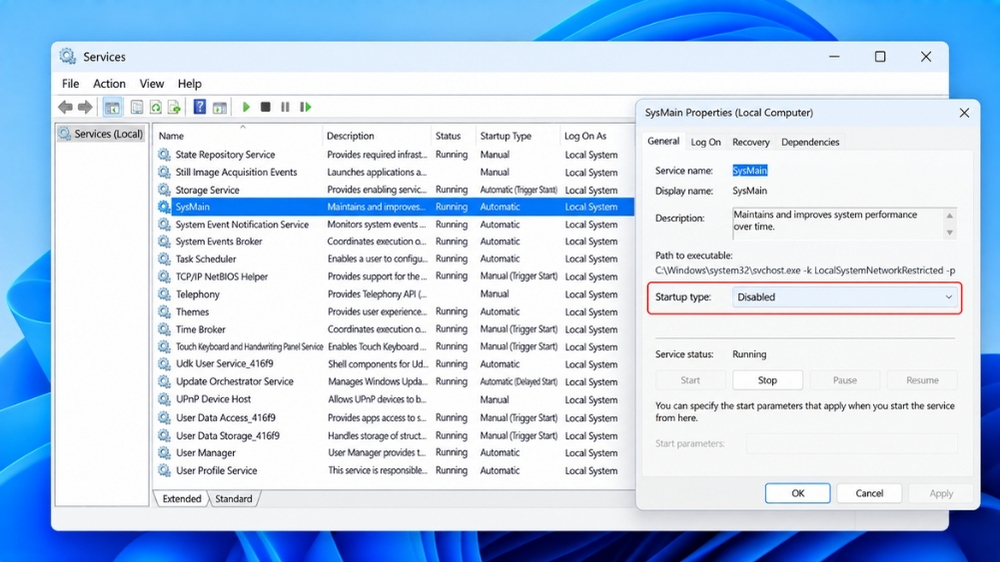Click the Stop Service square toolbar icon

[265, 107]
